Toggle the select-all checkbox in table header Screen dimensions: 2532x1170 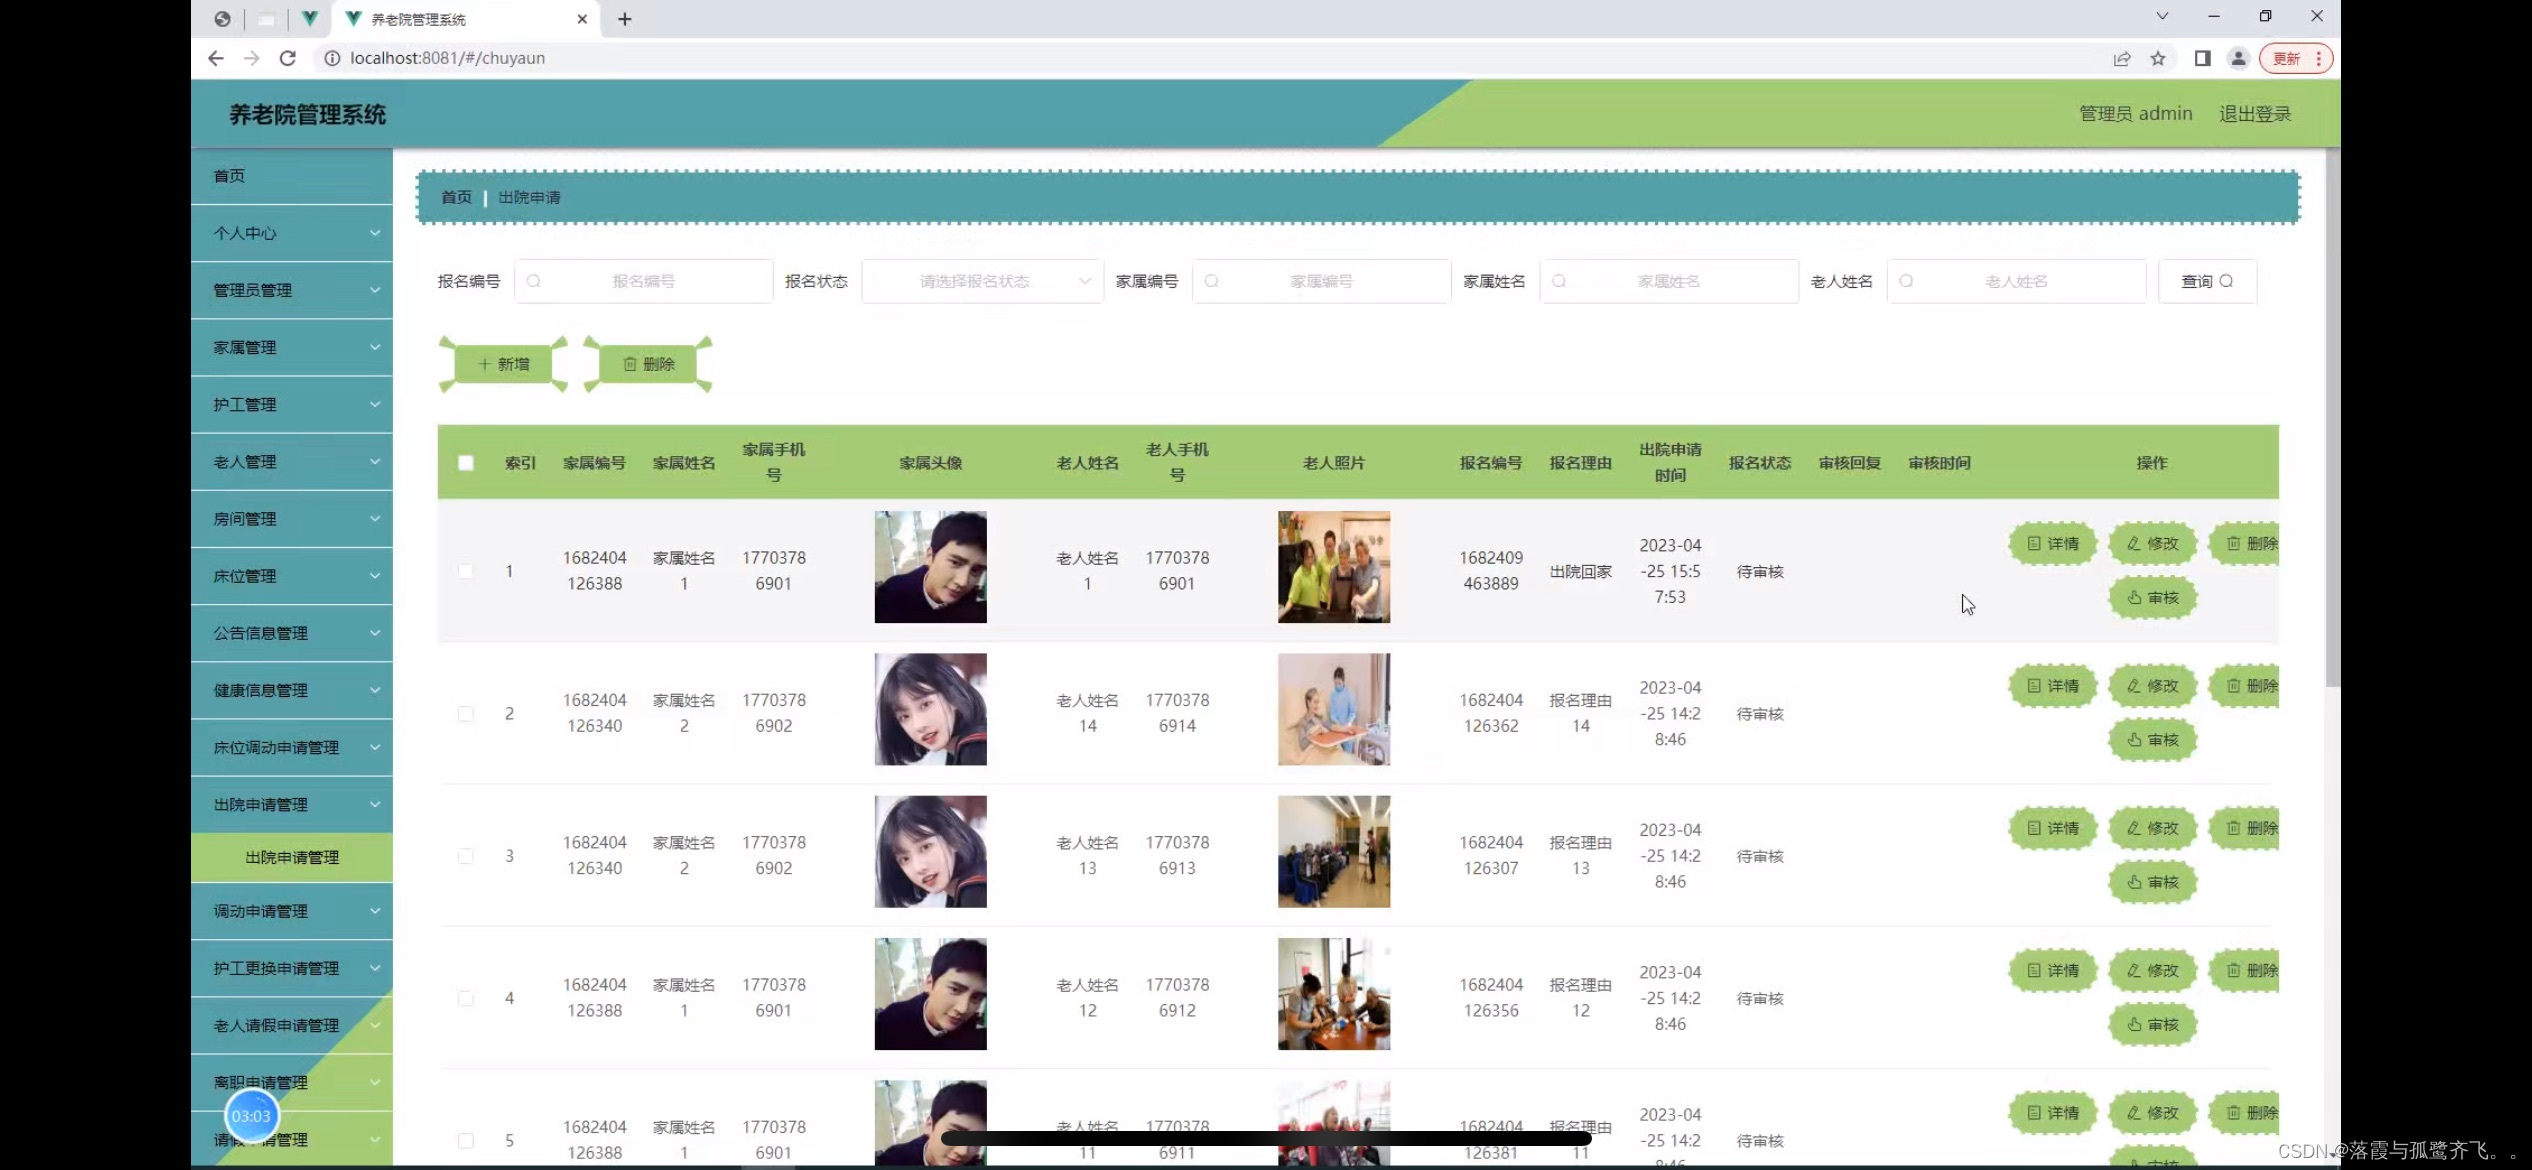click(466, 463)
